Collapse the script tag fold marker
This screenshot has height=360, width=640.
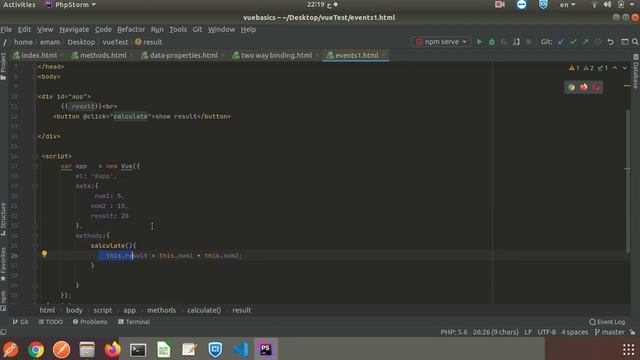click(x=35, y=156)
